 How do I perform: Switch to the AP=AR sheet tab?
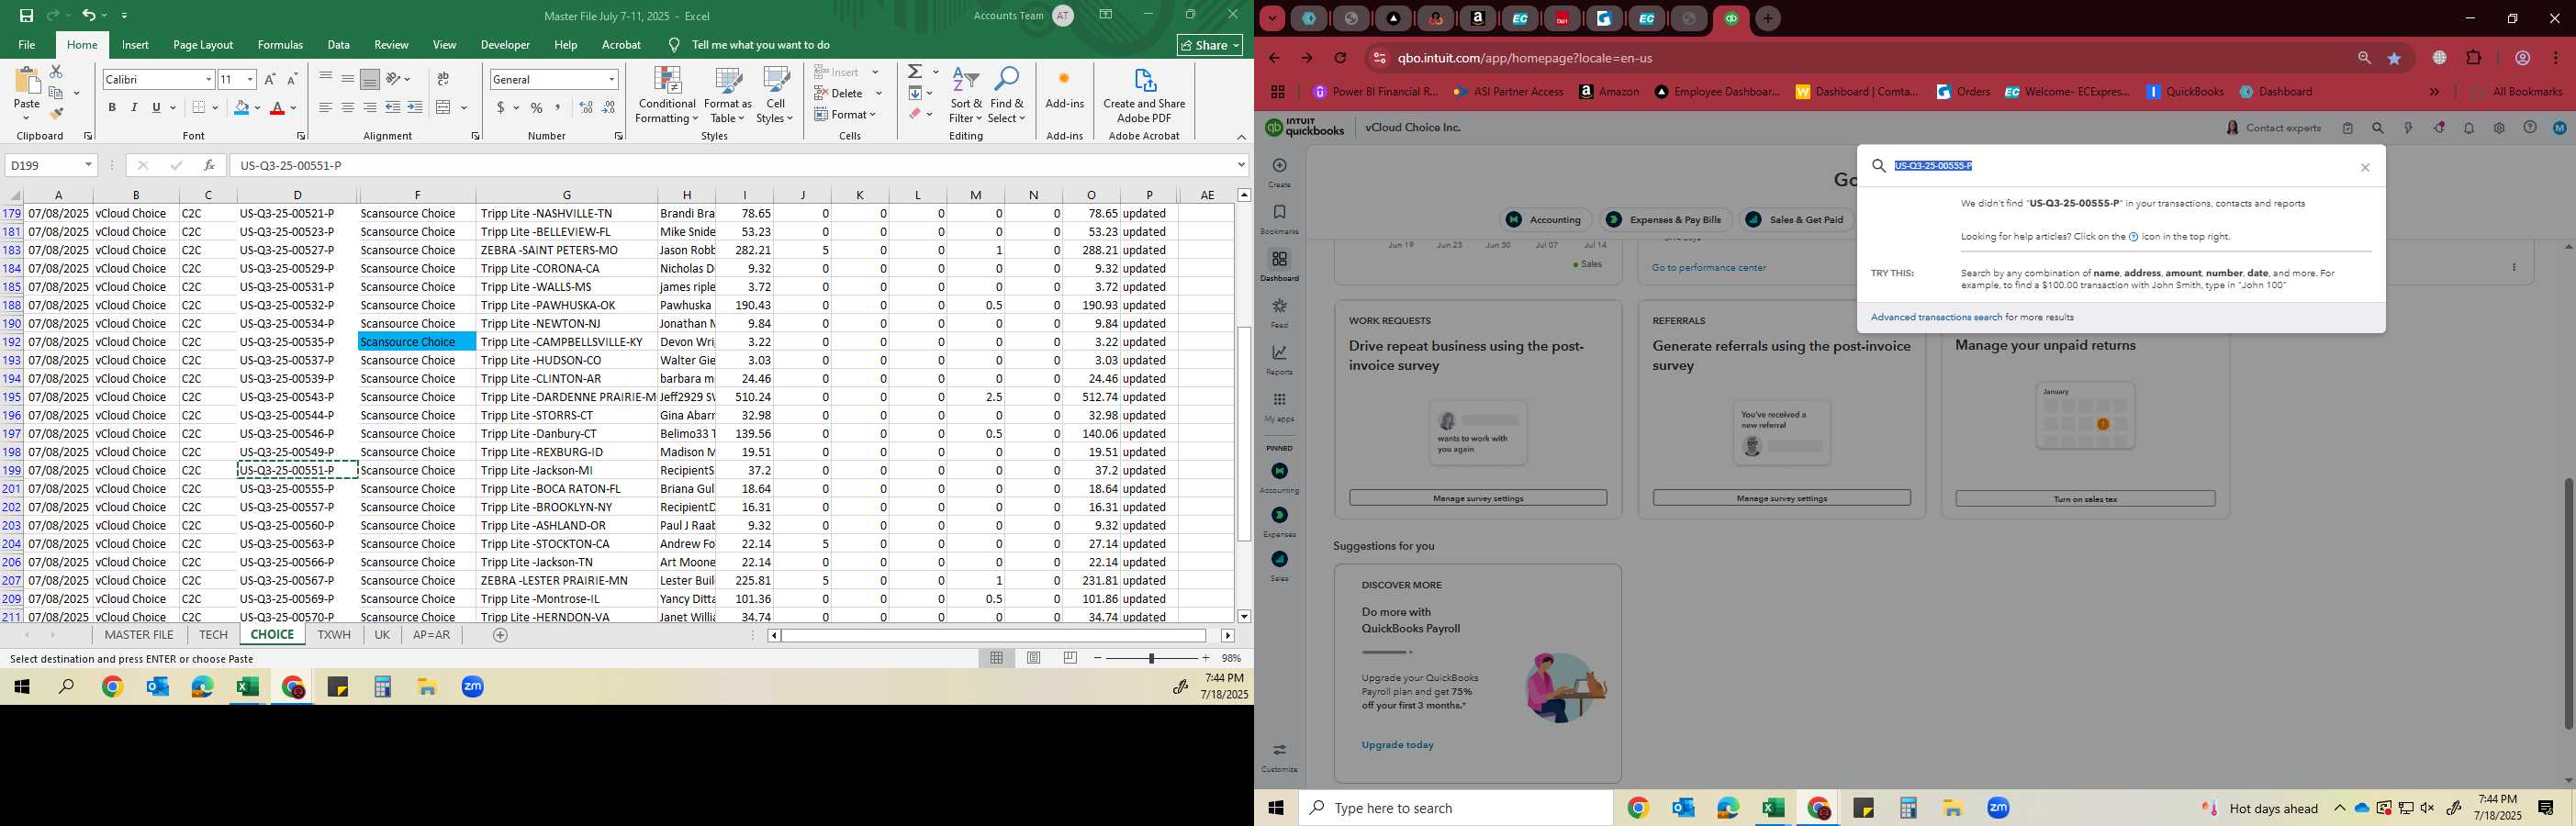431,635
